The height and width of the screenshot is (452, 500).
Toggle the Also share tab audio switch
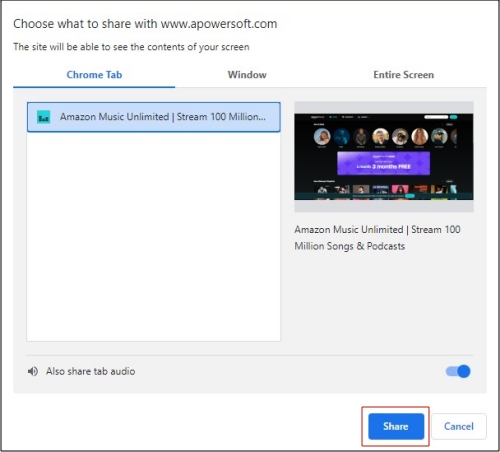tap(458, 371)
